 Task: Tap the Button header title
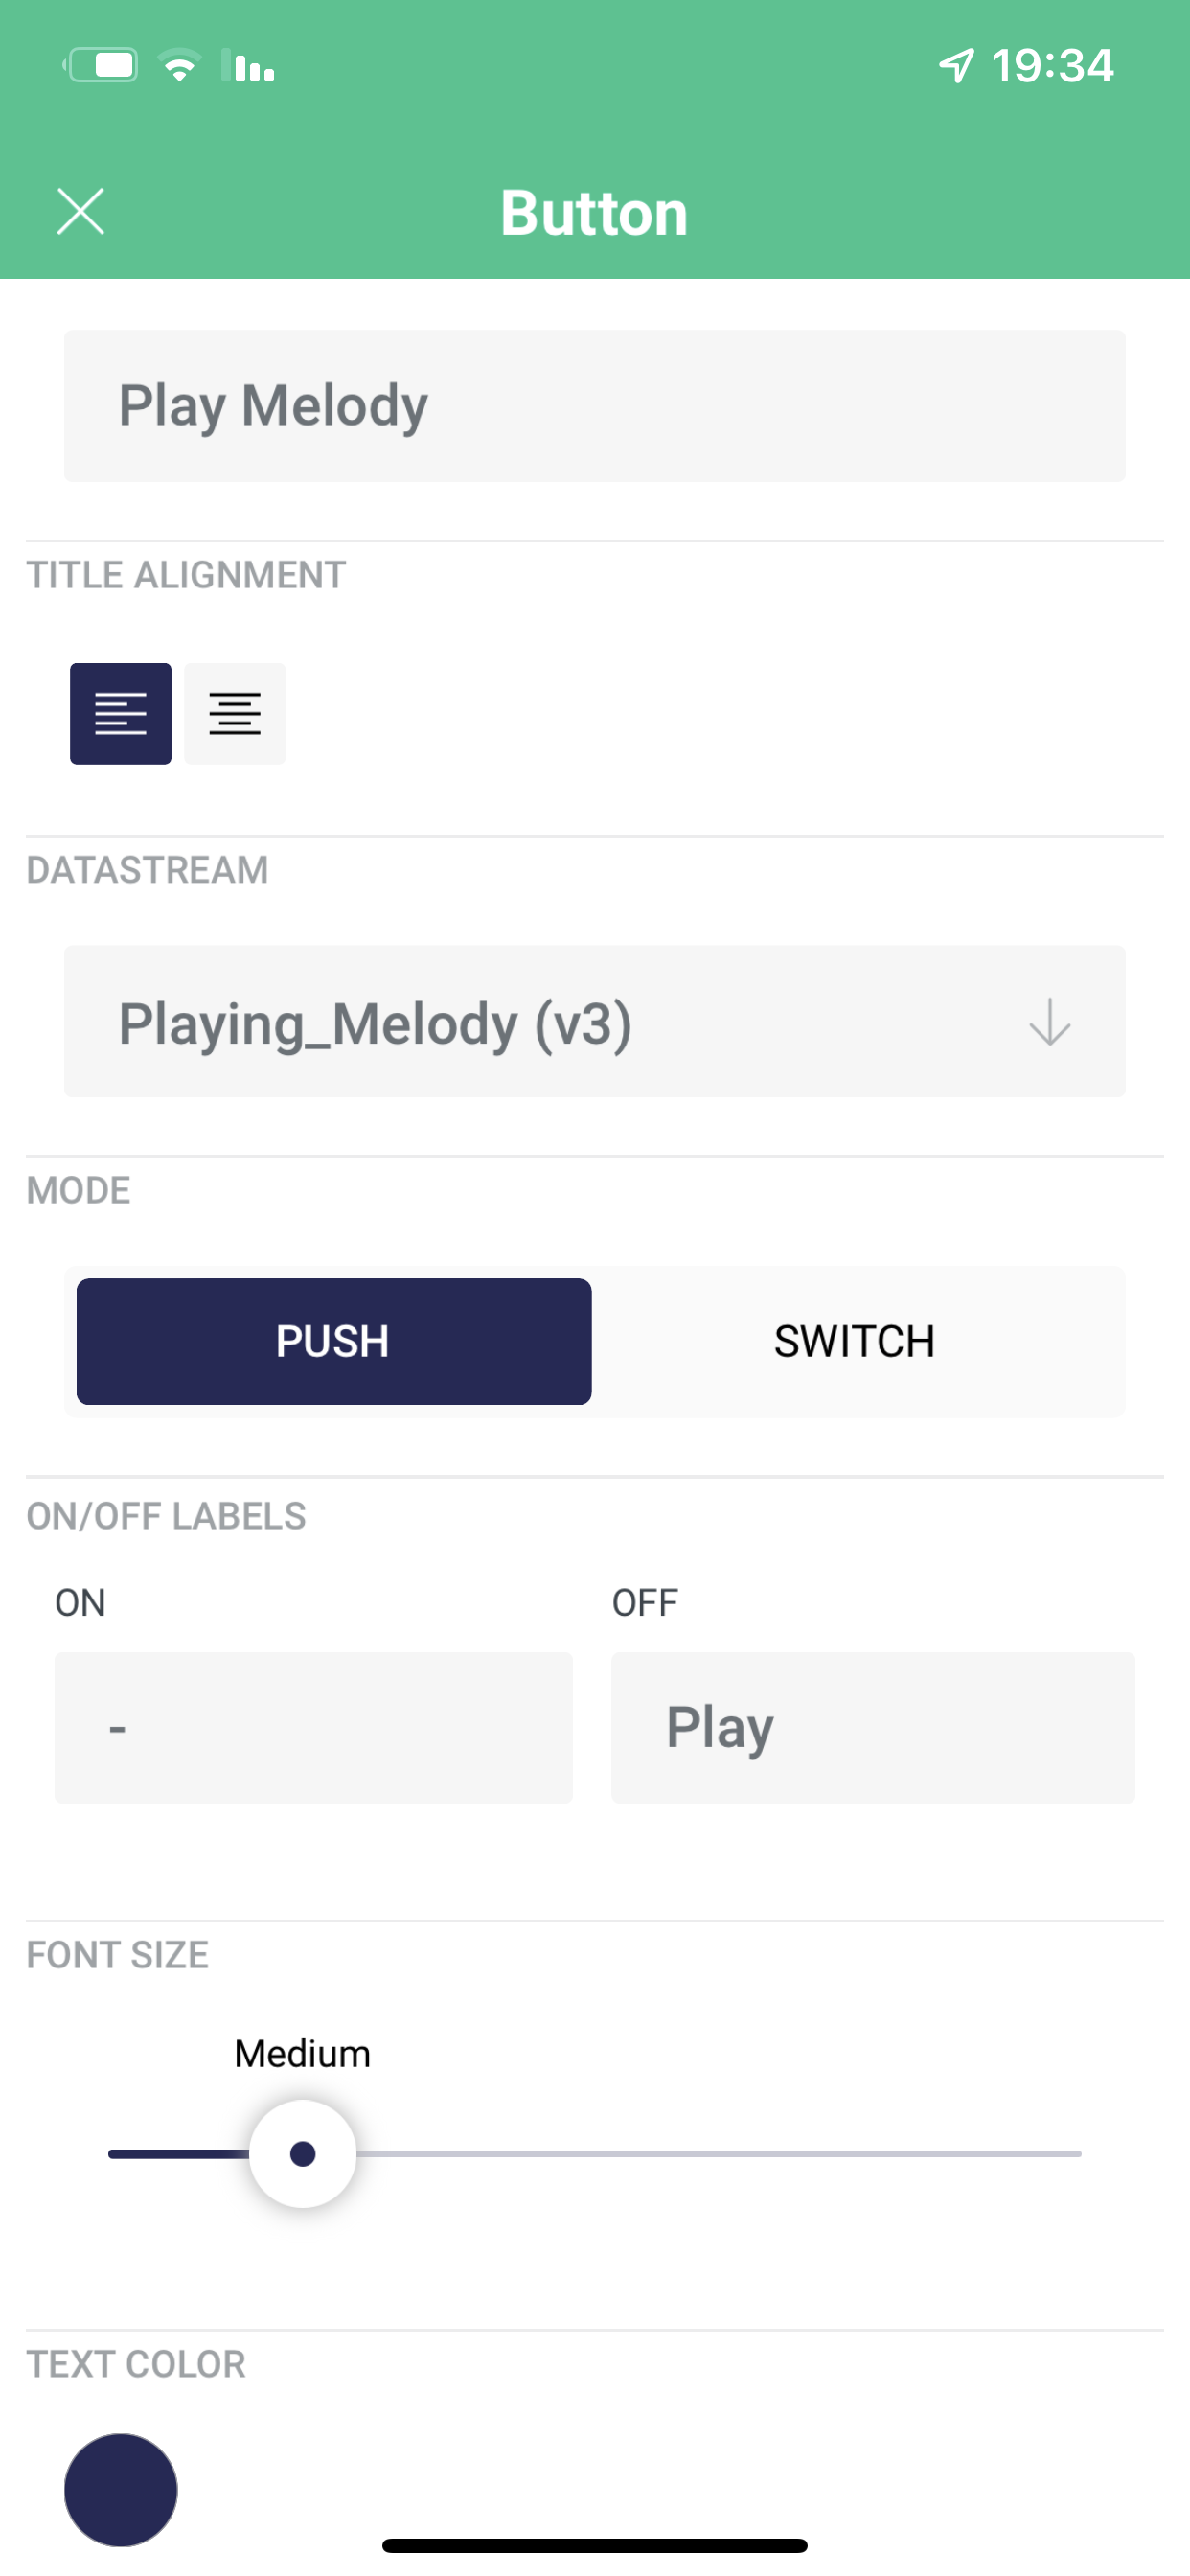(594, 212)
